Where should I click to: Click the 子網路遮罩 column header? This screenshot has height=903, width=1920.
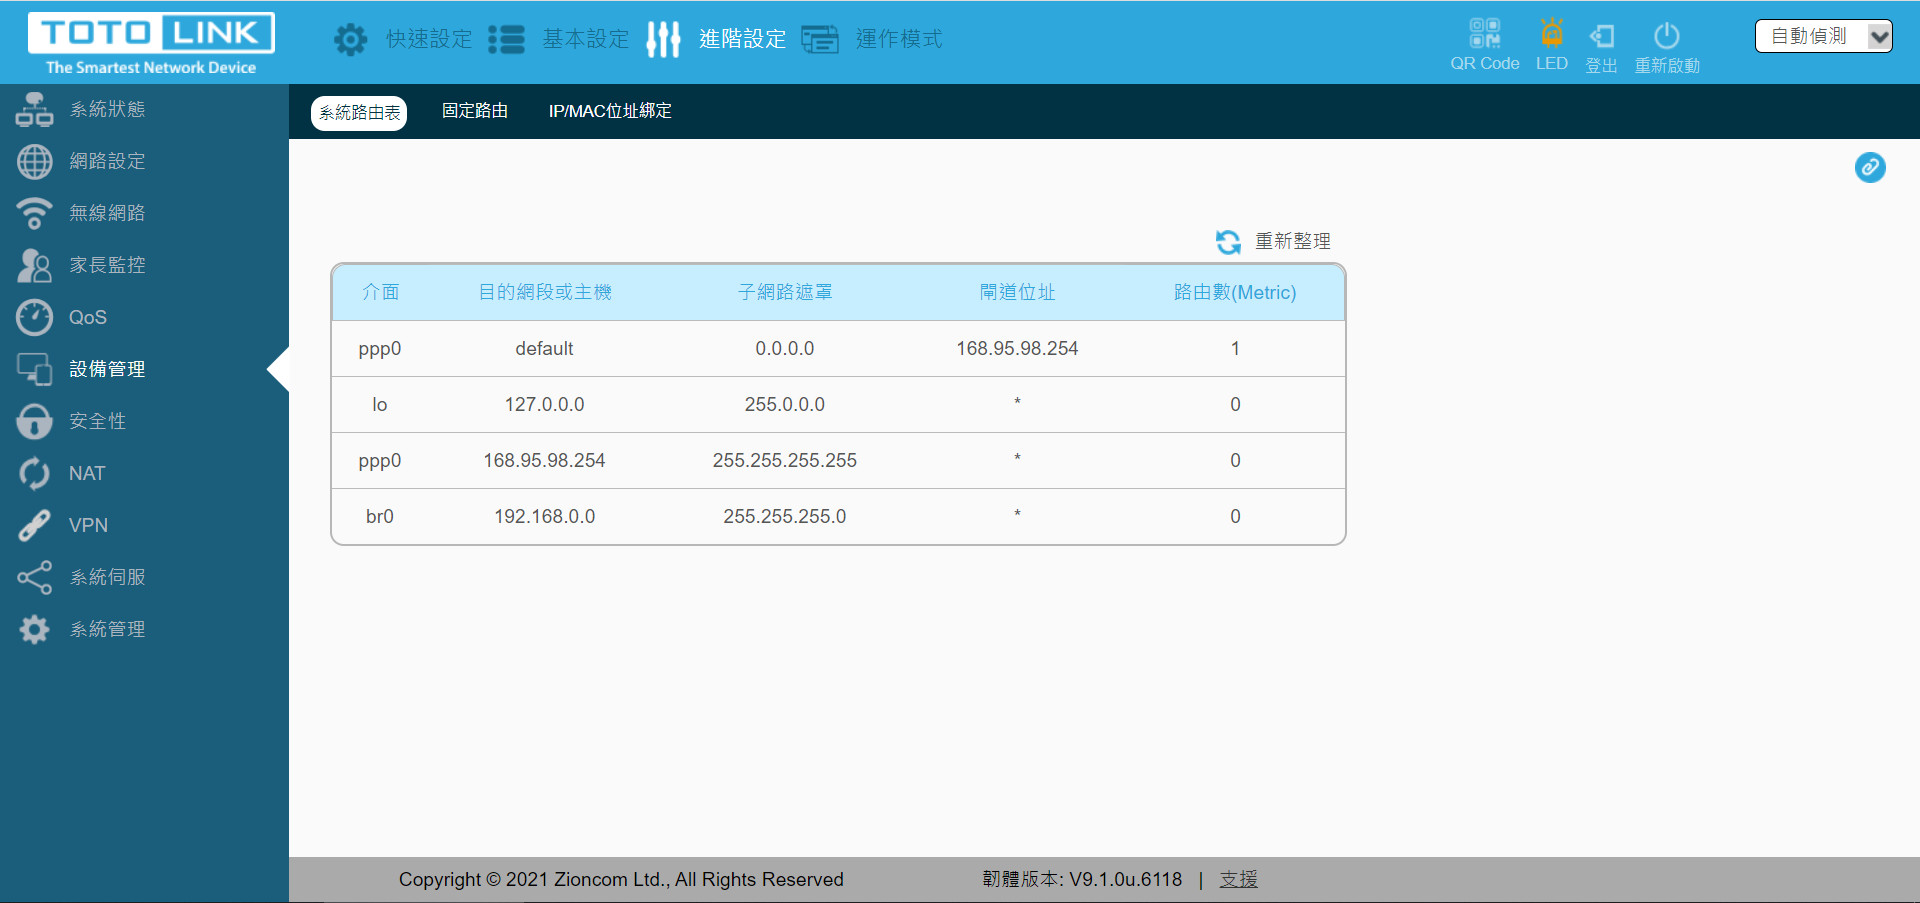point(785,292)
